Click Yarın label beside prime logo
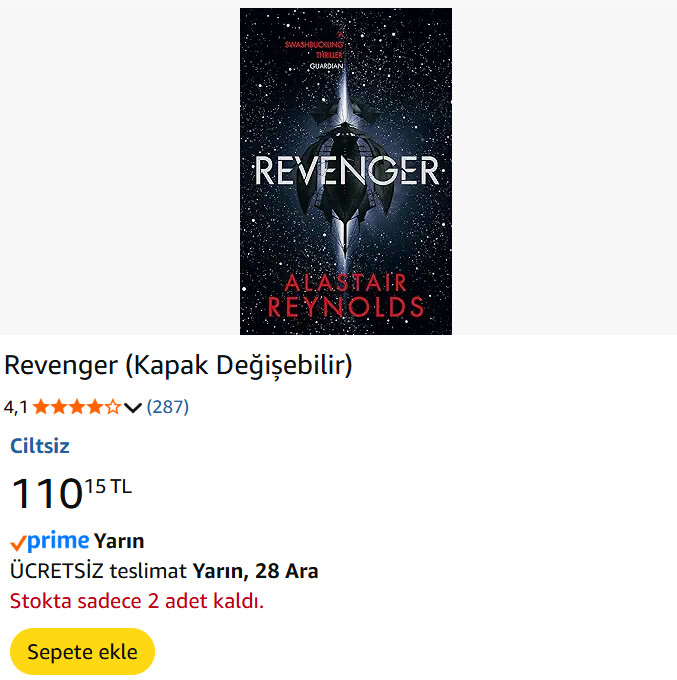Image resolution: width=677 pixels, height=680 pixels. coord(119,541)
